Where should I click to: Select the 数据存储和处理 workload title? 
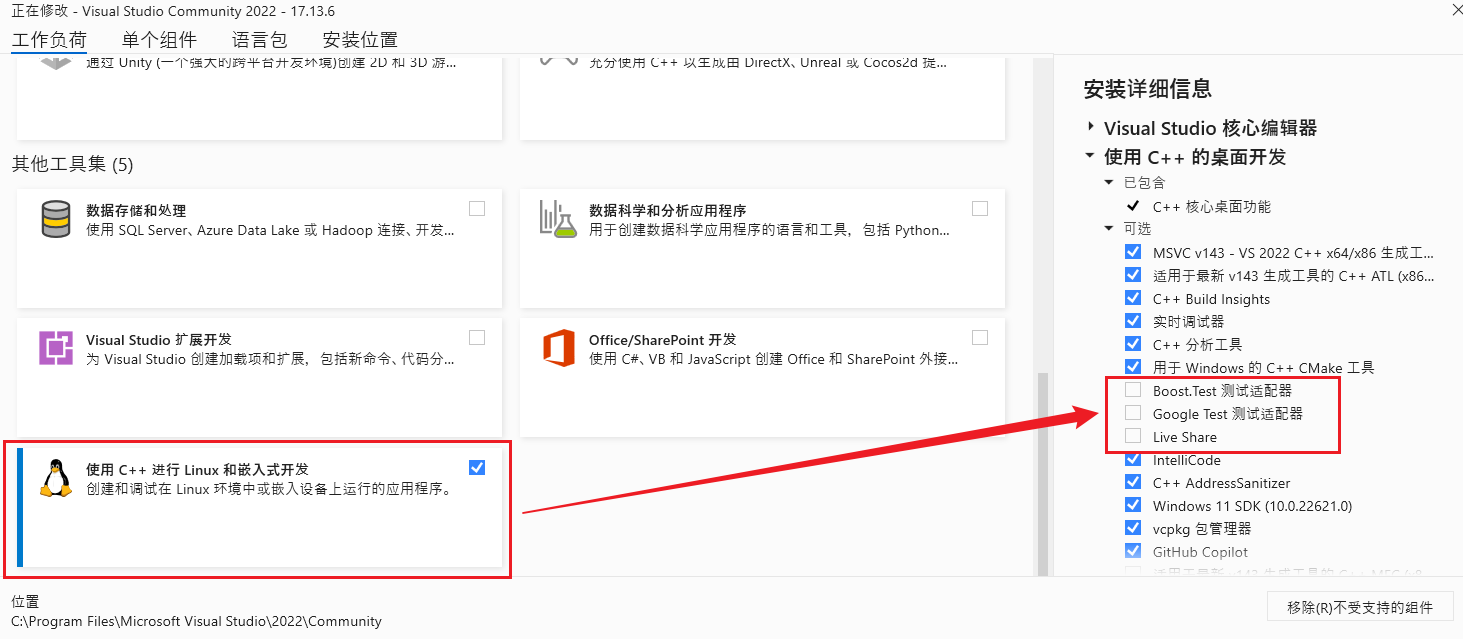pyautogui.click(x=136, y=211)
